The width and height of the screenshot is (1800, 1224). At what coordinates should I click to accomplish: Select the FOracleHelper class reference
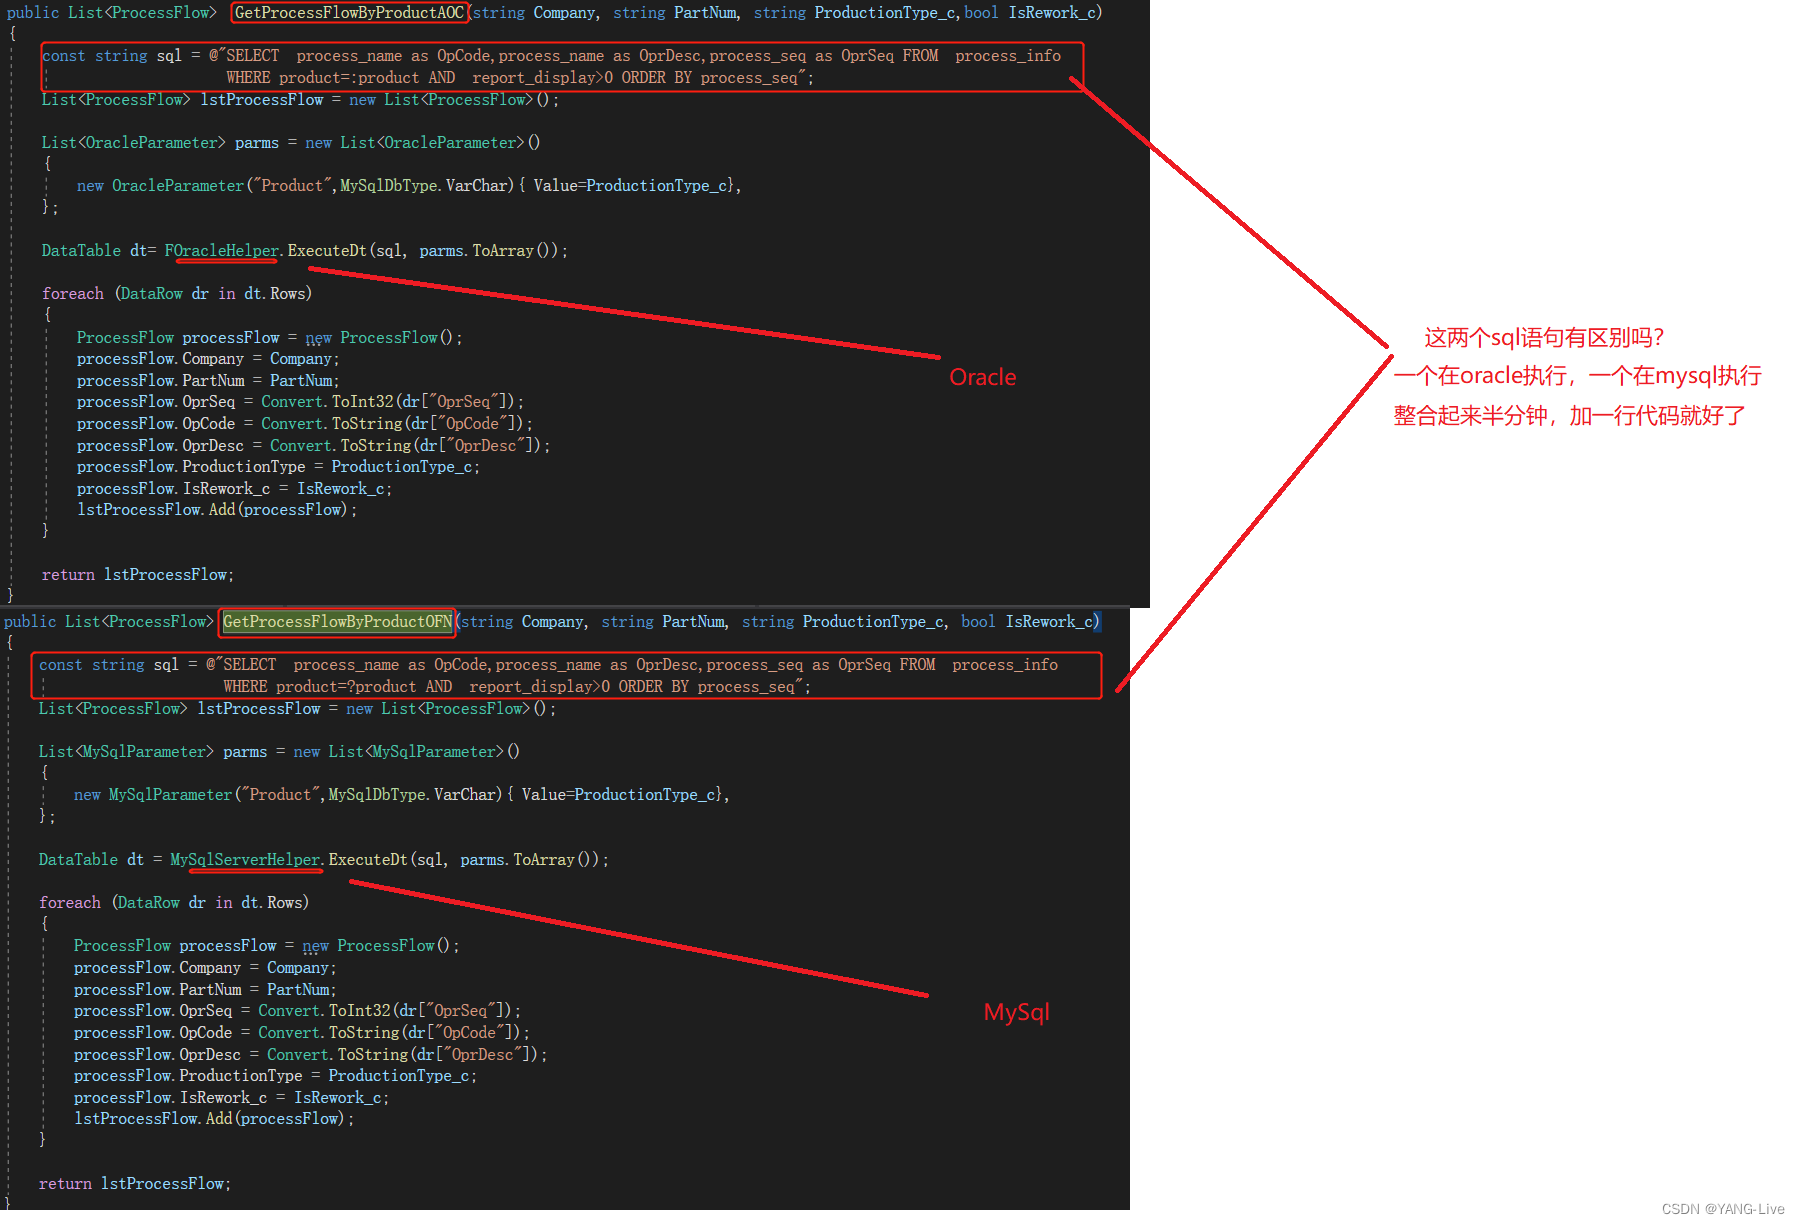[222, 251]
